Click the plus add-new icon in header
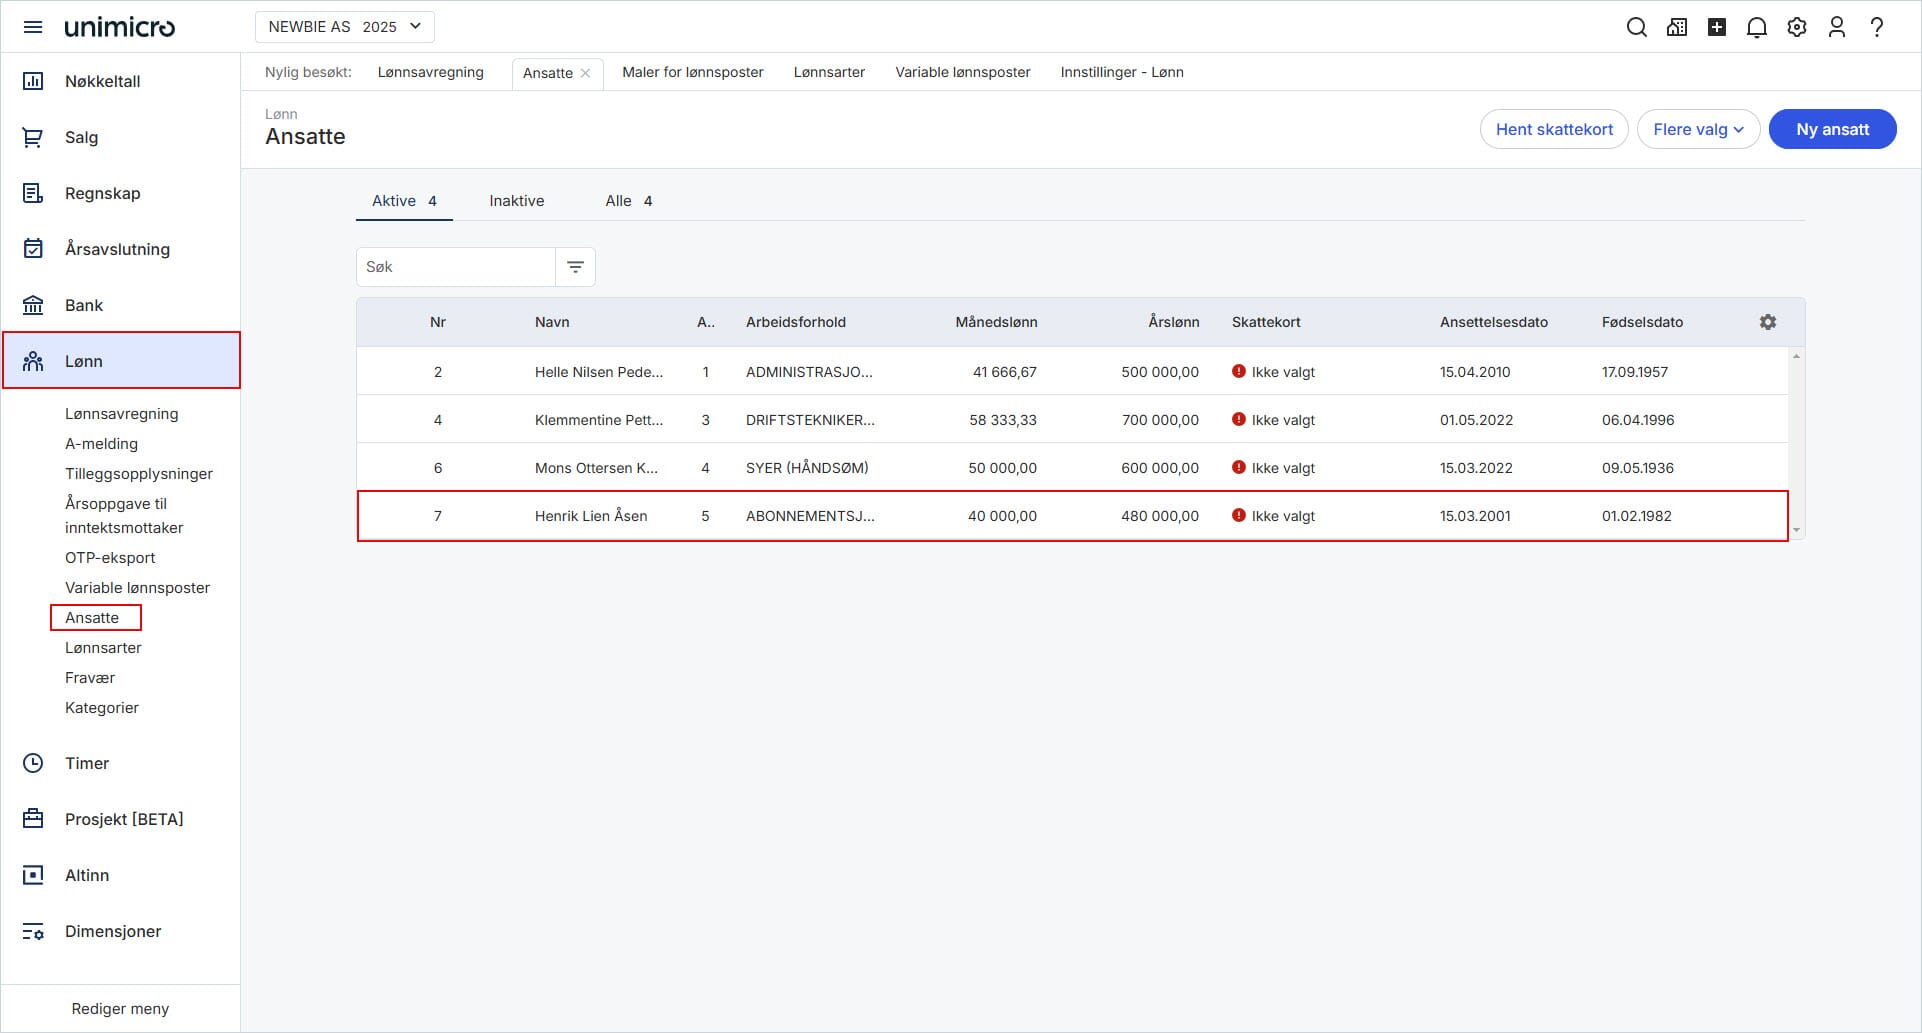This screenshot has width=1922, height=1033. [x=1716, y=27]
